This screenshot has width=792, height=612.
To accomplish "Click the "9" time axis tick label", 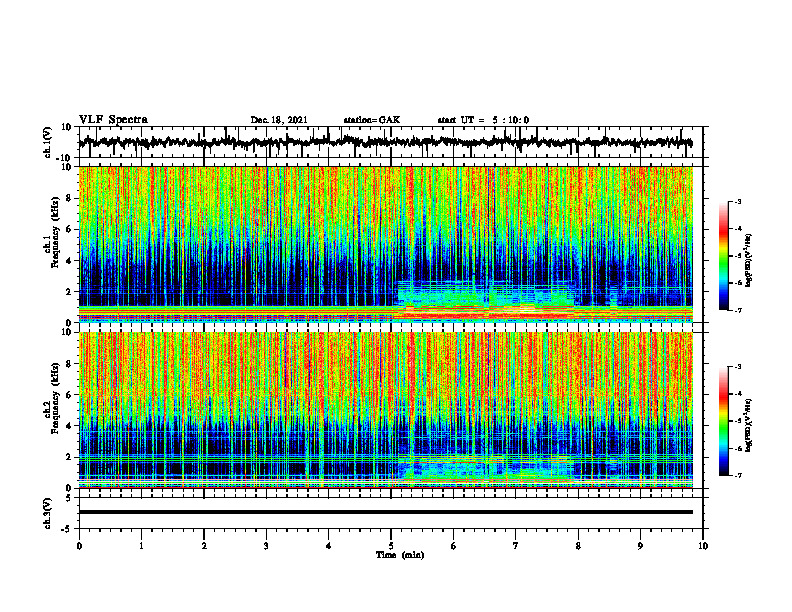I will tap(640, 546).
